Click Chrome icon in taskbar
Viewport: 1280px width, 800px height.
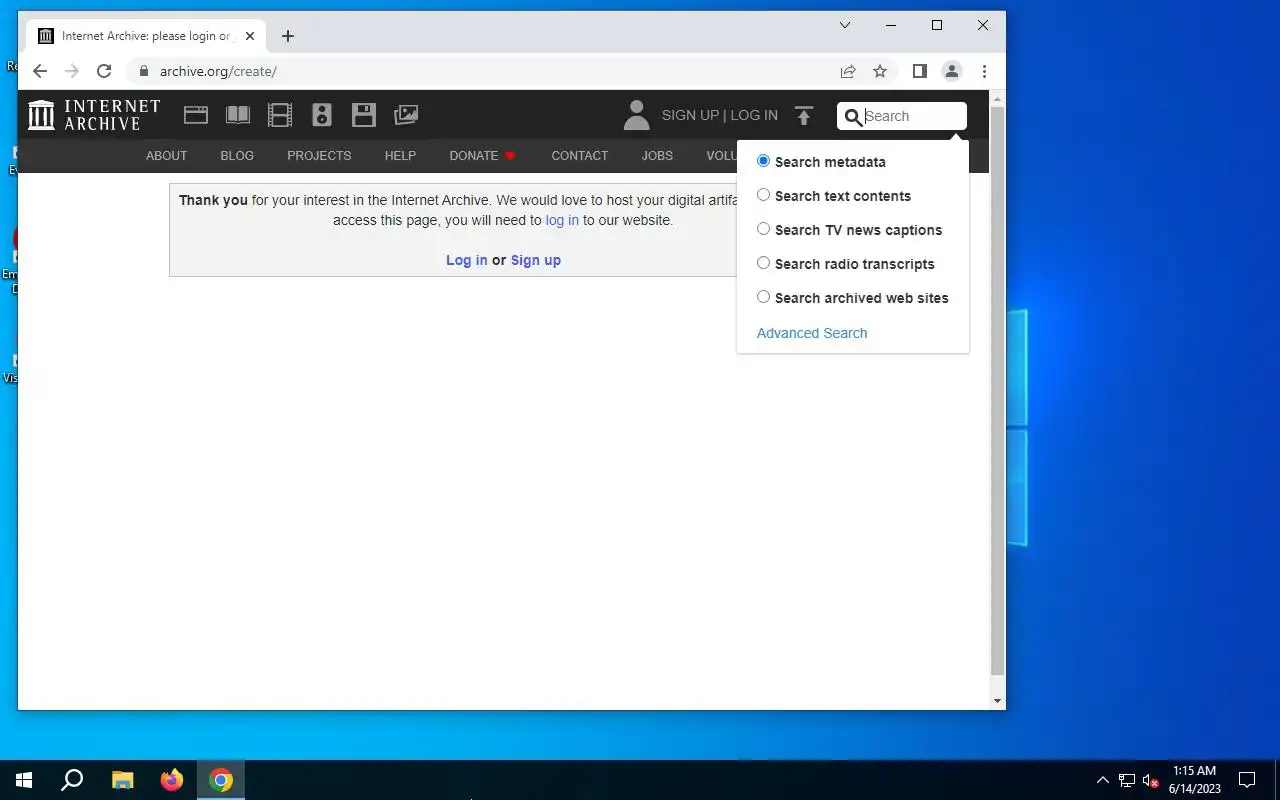click(x=221, y=780)
